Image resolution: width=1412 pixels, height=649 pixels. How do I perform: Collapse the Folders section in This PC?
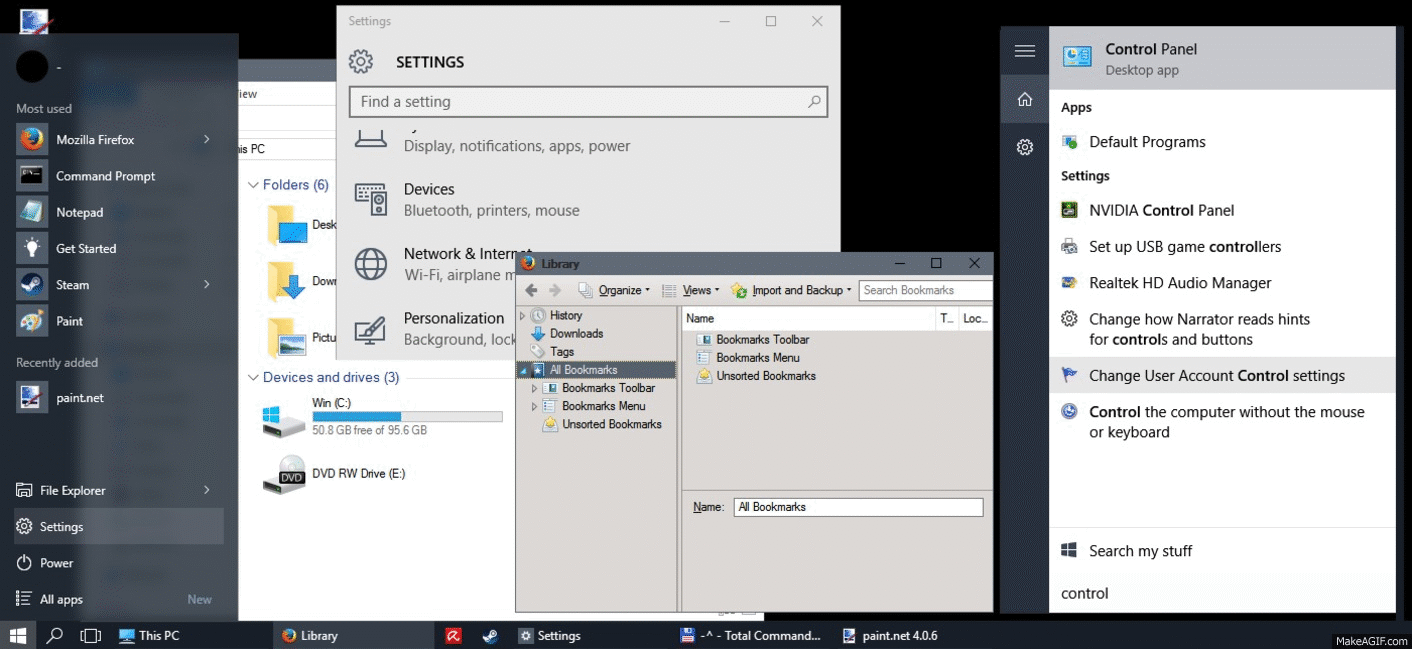tap(254, 185)
